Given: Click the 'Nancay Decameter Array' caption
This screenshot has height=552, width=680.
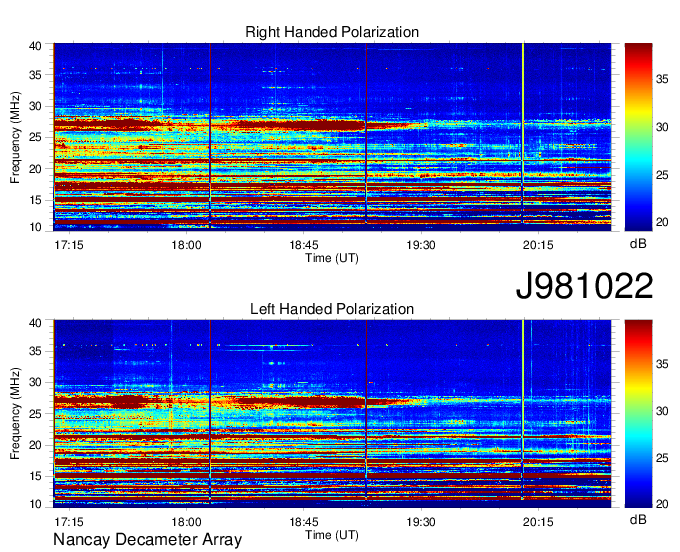Looking at the screenshot, I should (x=147, y=539).
